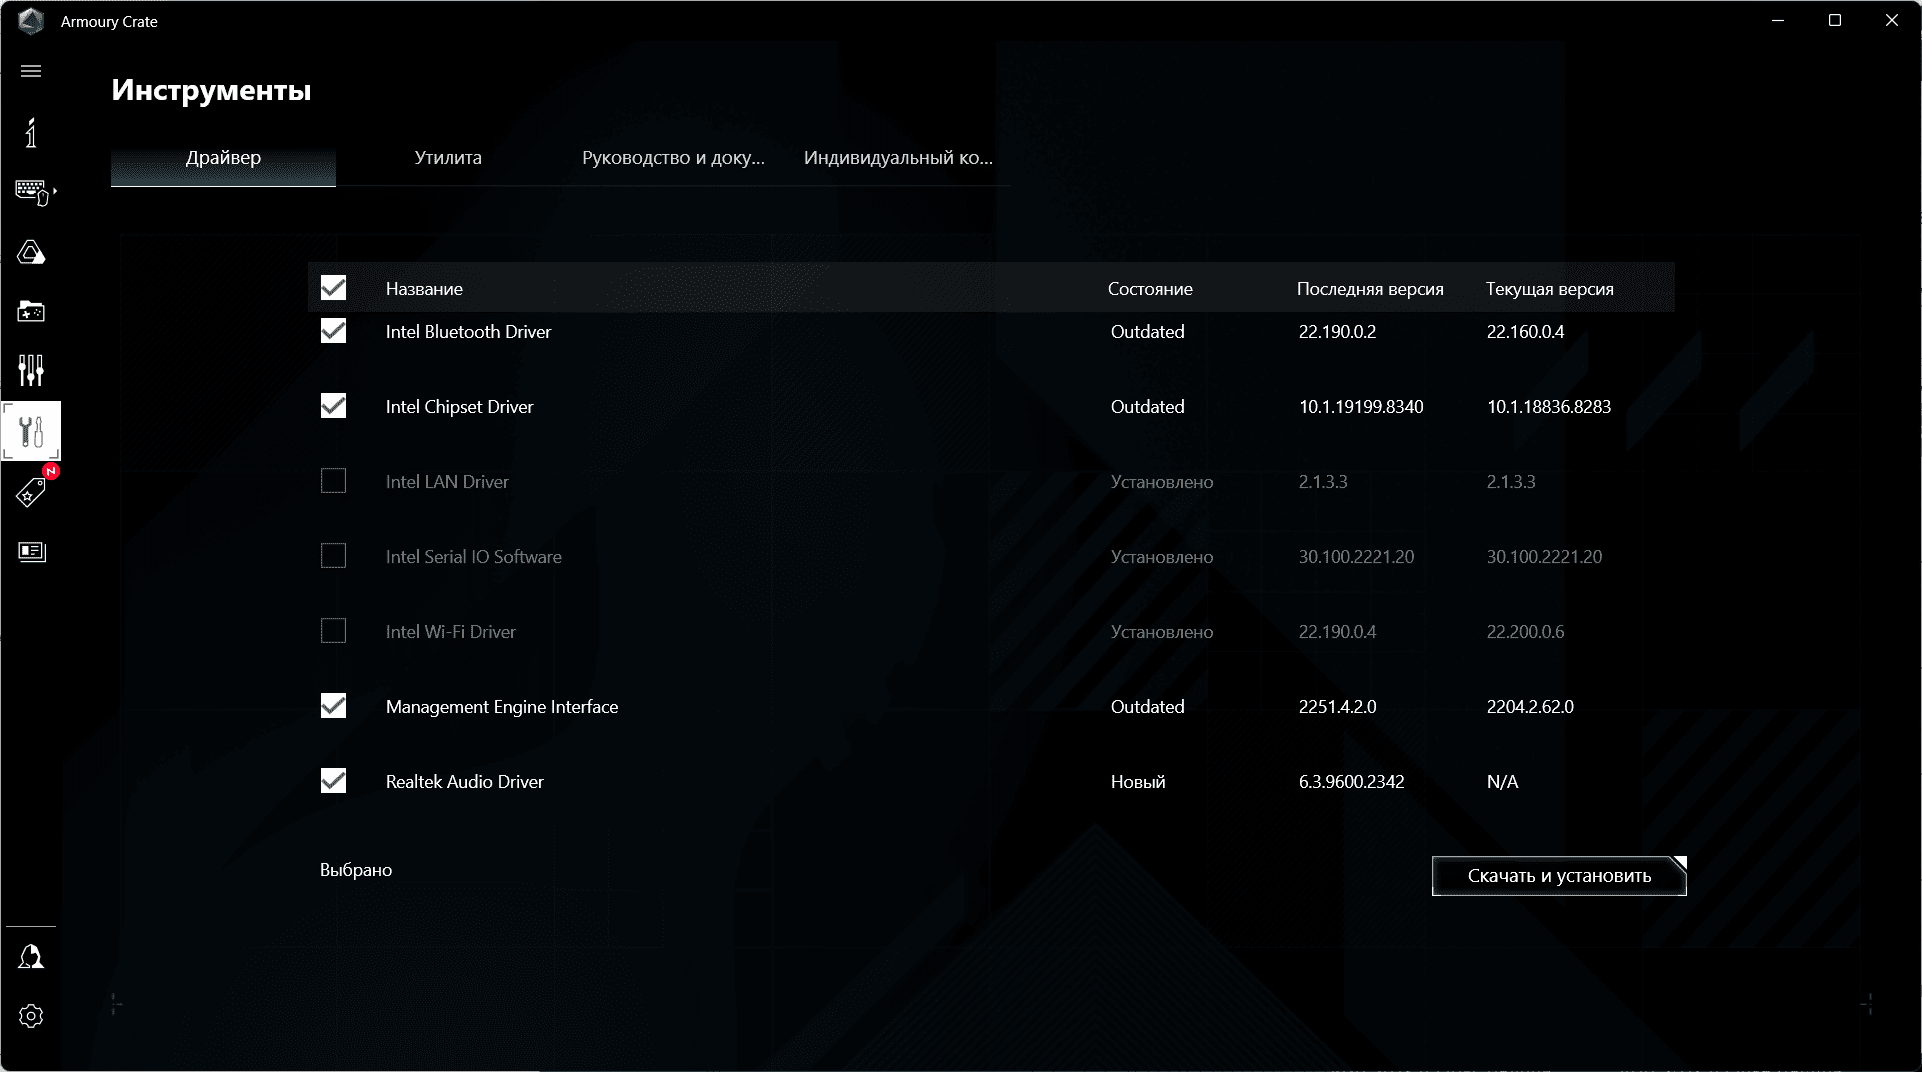Click the Текущая версия column header
Image resolution: width=1922 pixels, height=1072 pixels.
(1549, 289)
